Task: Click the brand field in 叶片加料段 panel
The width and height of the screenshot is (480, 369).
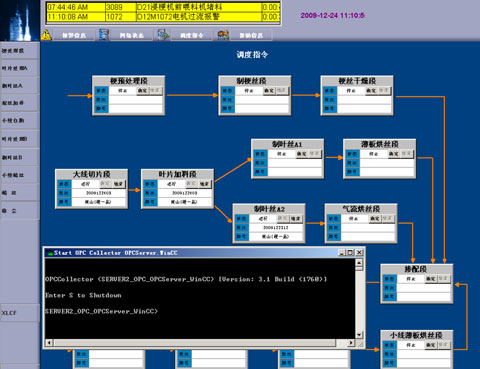Action: tap(185, 202)
